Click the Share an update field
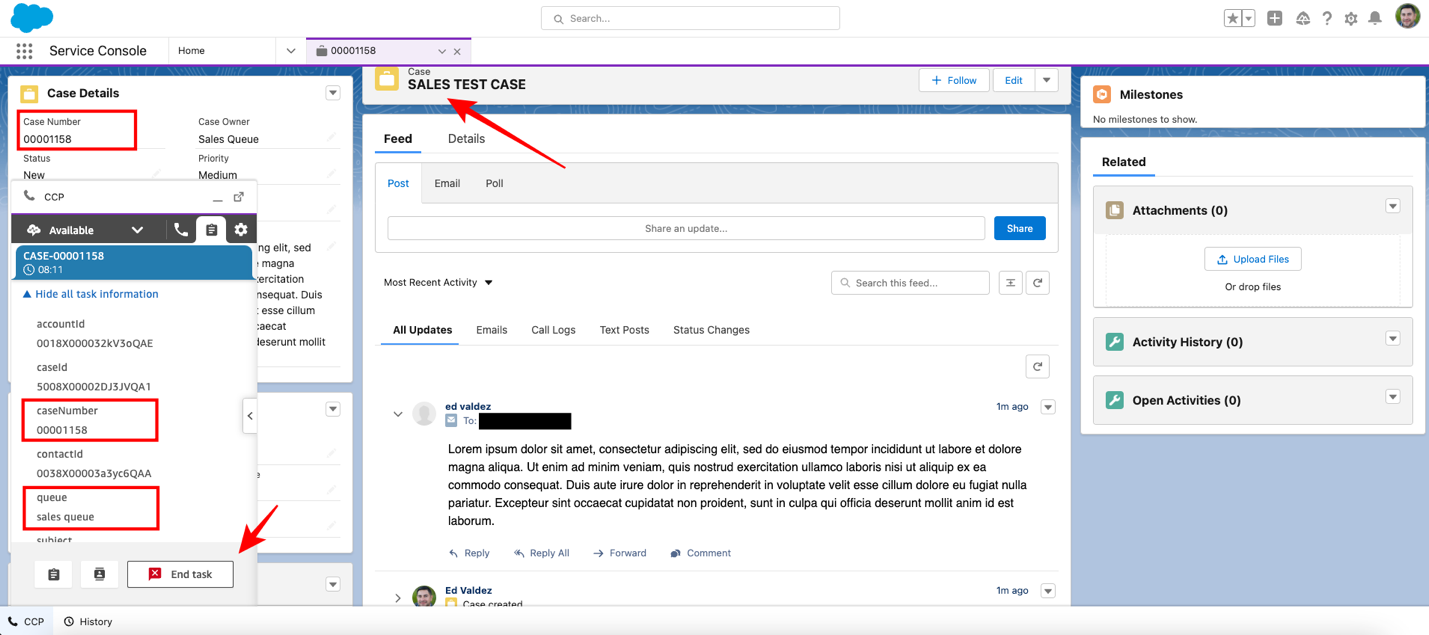This screenshot has height=635, width=1429. click(686, 228)
